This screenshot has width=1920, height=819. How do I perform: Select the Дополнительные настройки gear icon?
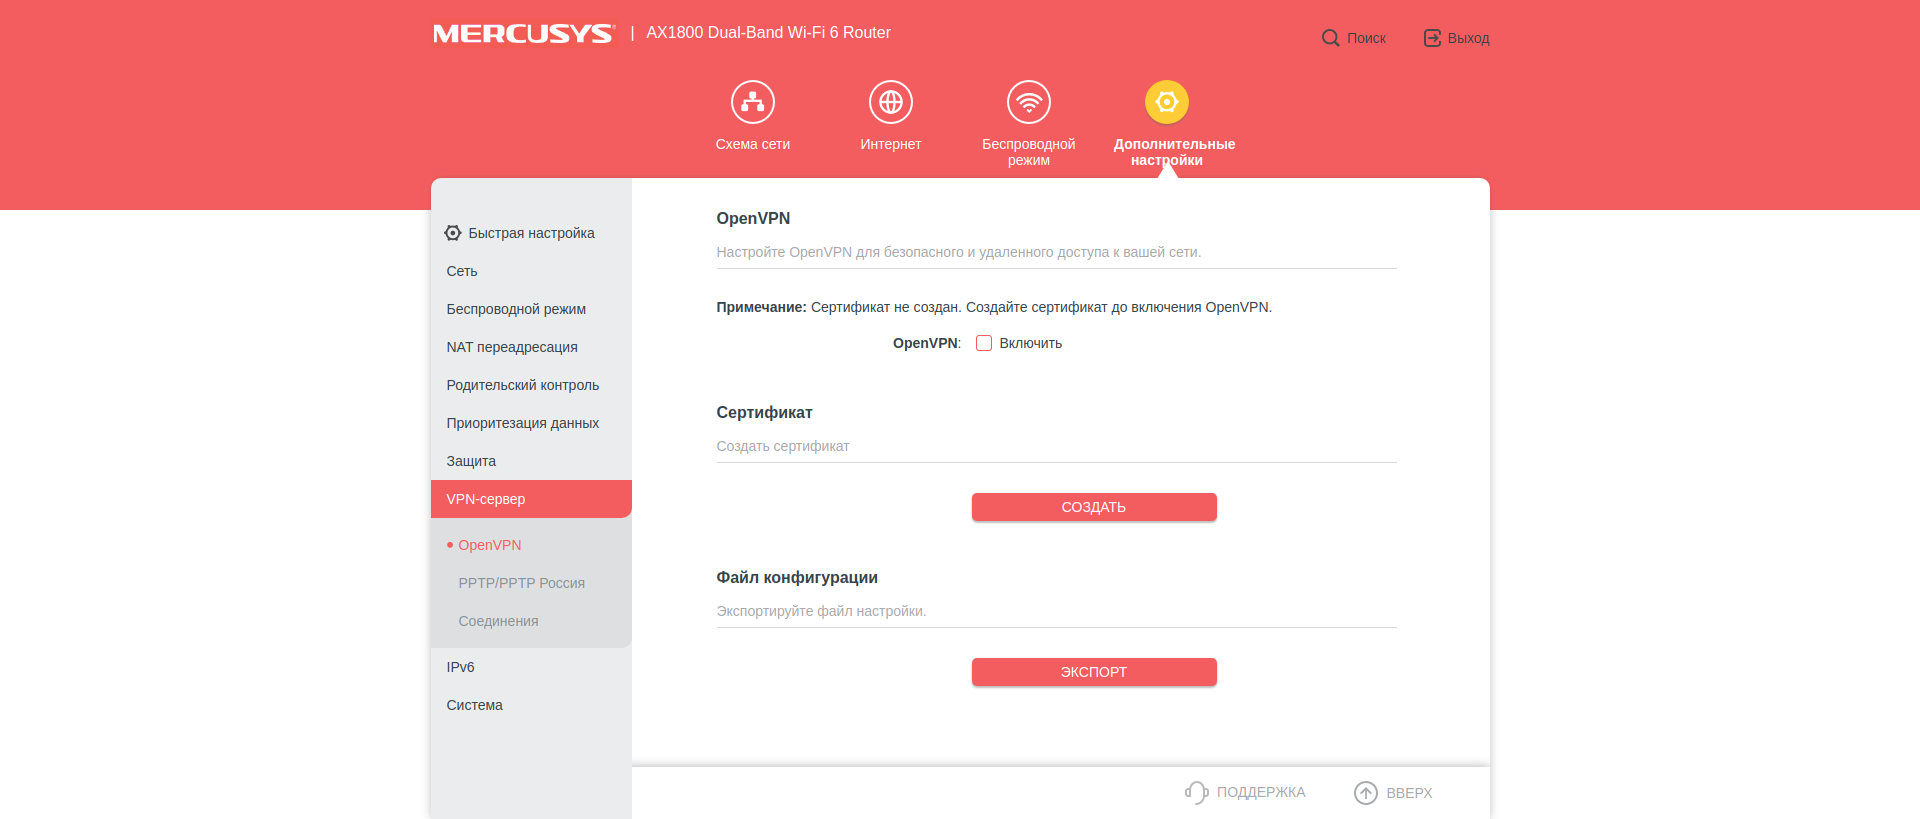coord(1166,102)
